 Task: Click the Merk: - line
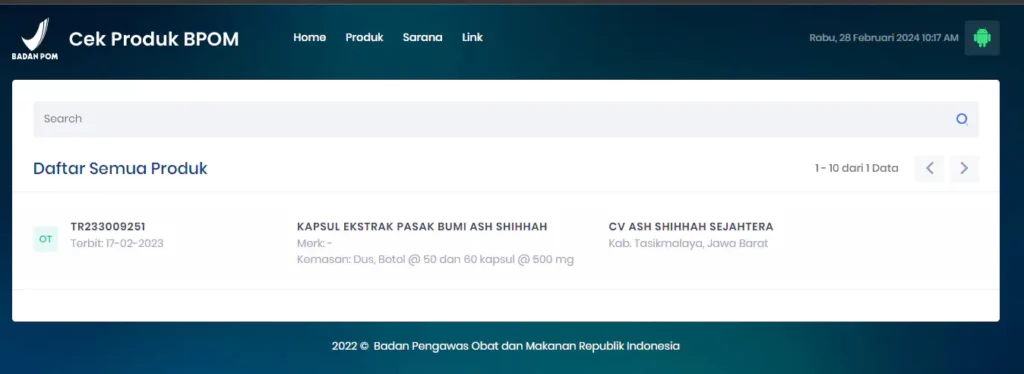click(315, 243)
